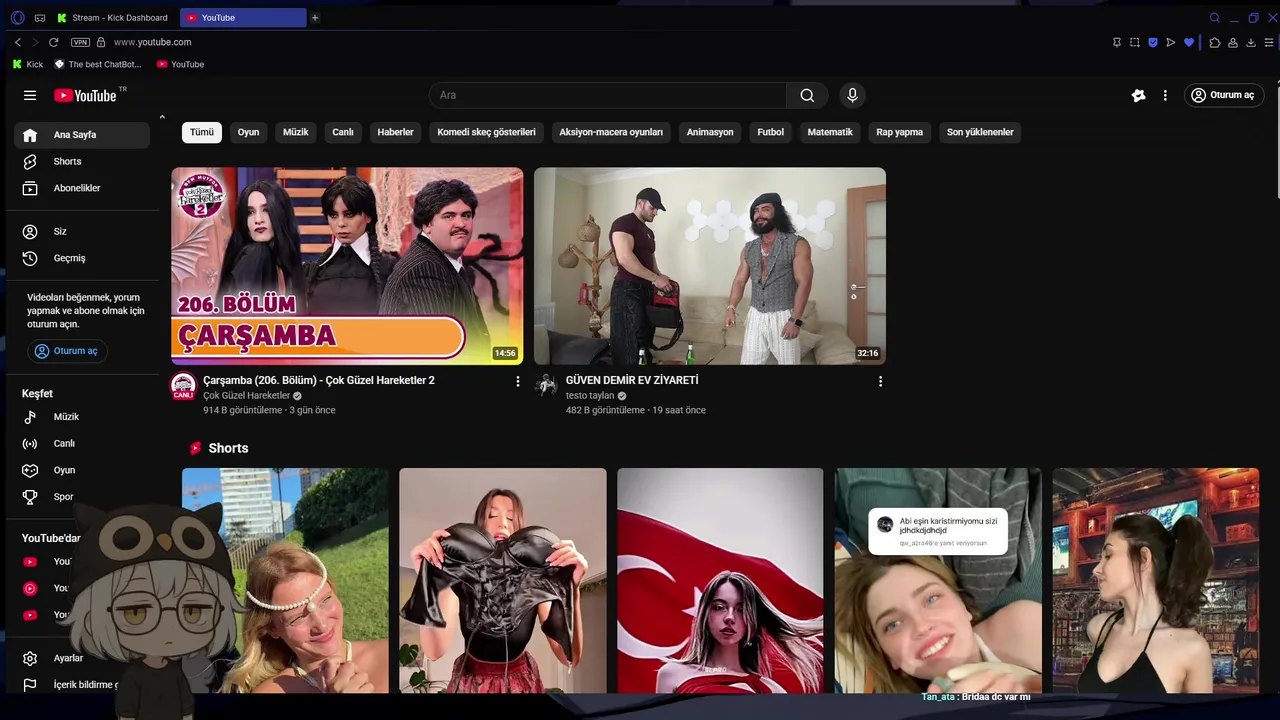Filter by Oyun chip
The width and height of the screenshot is (1280, 720).
pyautogui.click(x=248, y=132)
